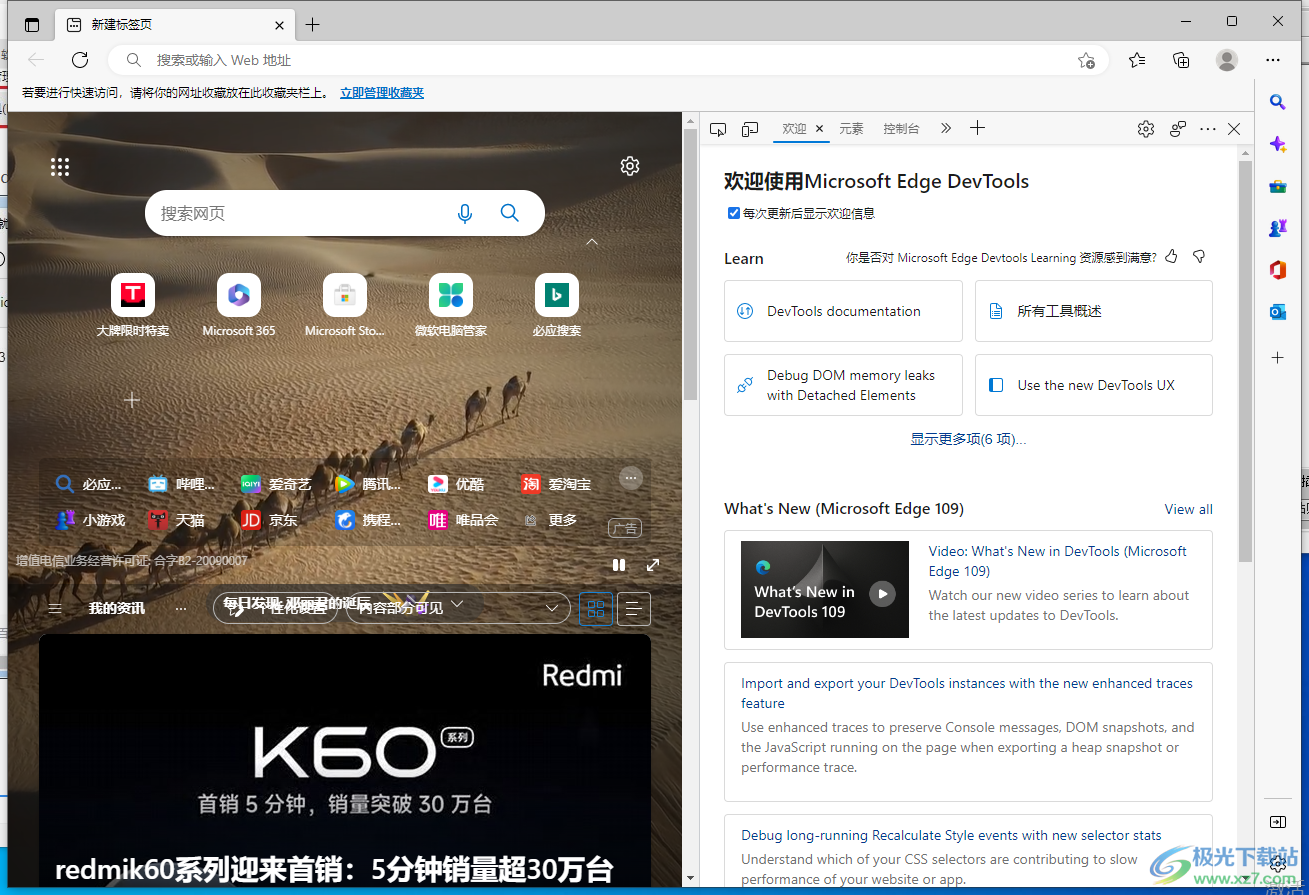The height and width of the screenshot is (895, 1309).
Task: Open the sidebar Tools briefcase icon
Action: point(1277,186)
